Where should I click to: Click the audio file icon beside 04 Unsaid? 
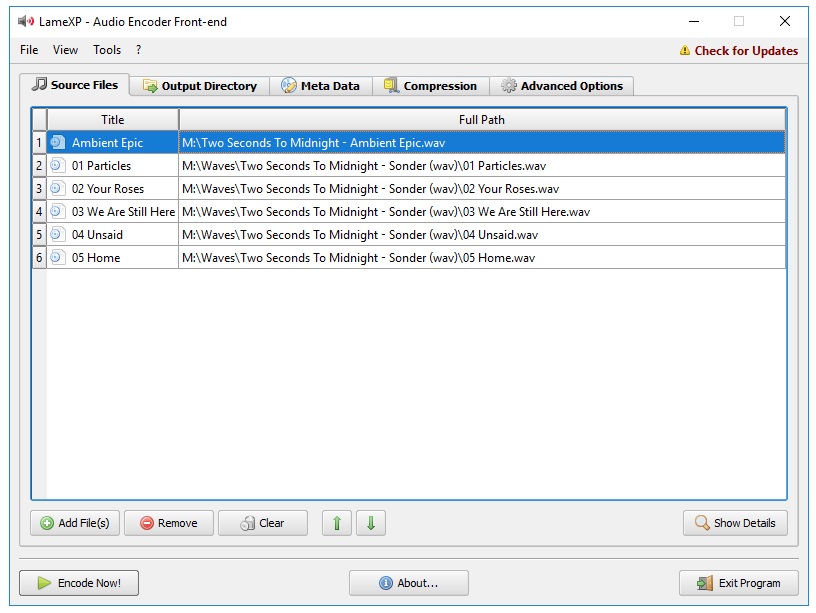(x=57, y=235)
